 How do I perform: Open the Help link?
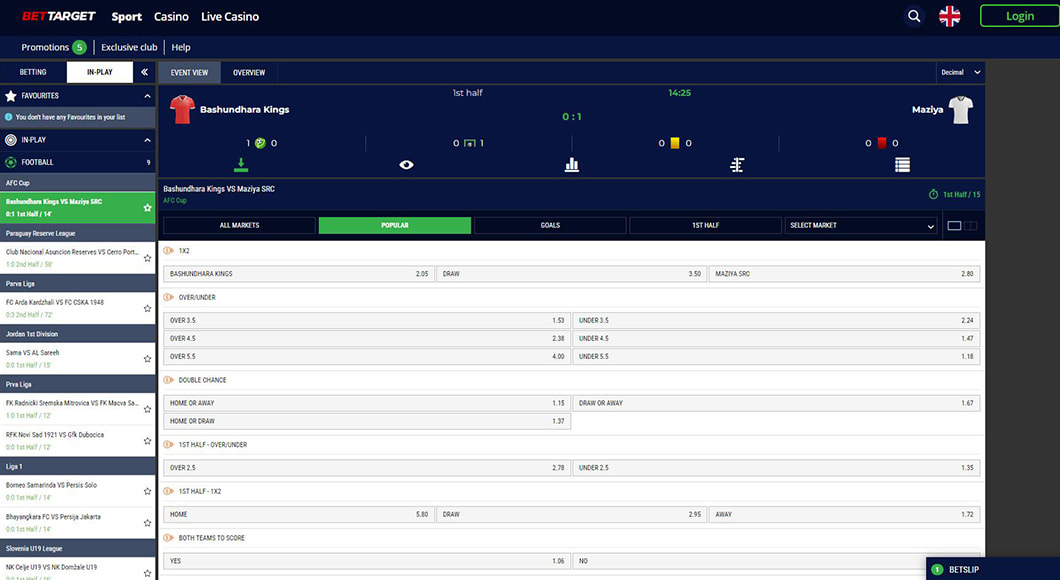point(180,47)
